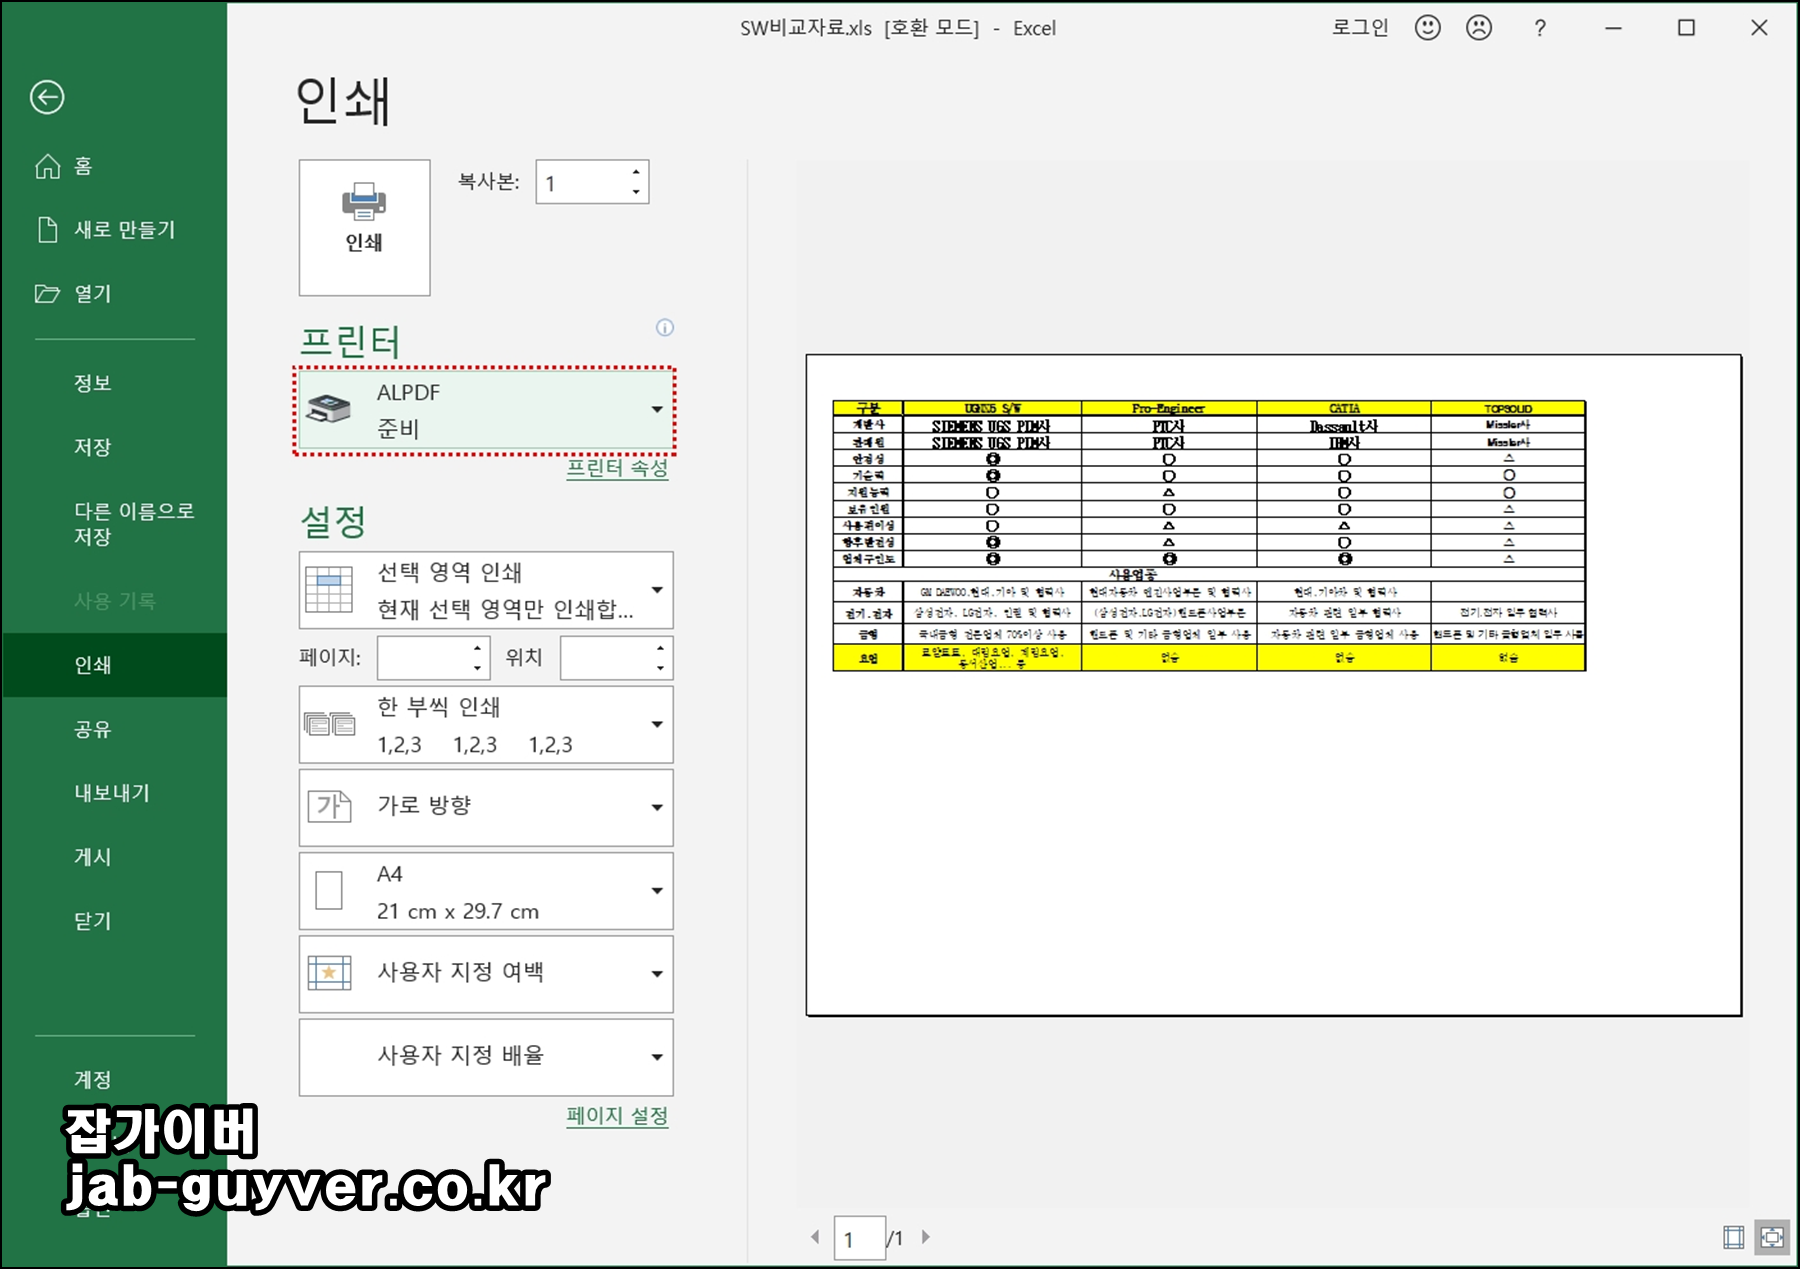Increase copies with the up stepper
This screenshot has height=1269, width=1800.
636,172
